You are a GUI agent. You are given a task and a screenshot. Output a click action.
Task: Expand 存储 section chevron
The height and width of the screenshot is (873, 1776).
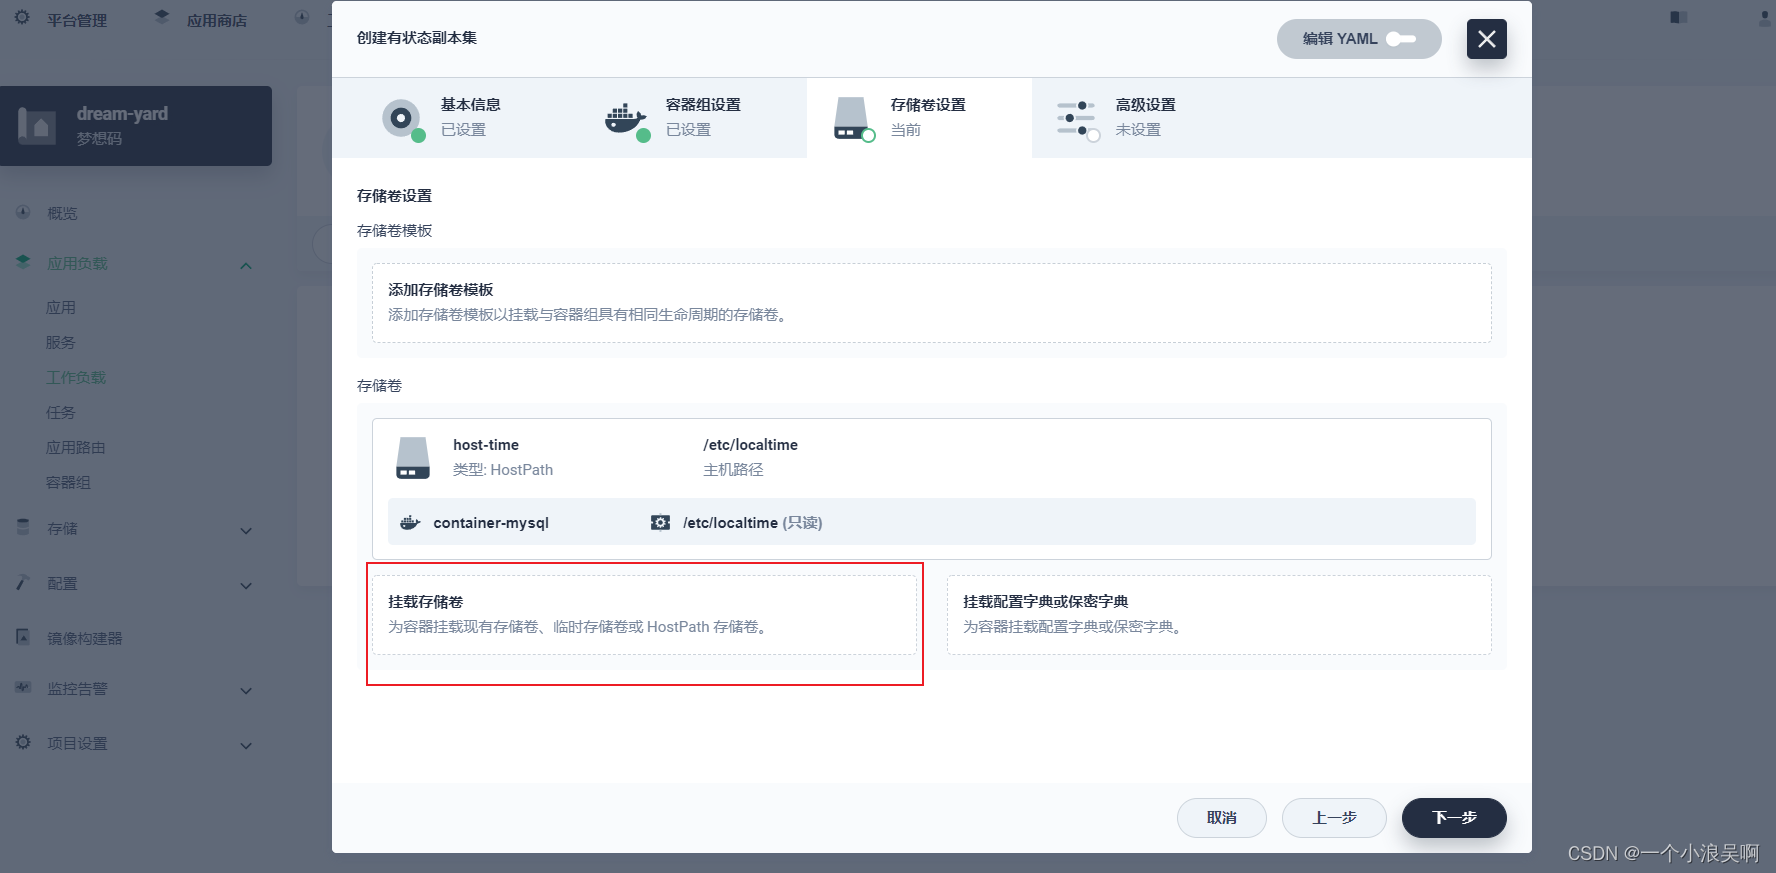coord(246,530)
